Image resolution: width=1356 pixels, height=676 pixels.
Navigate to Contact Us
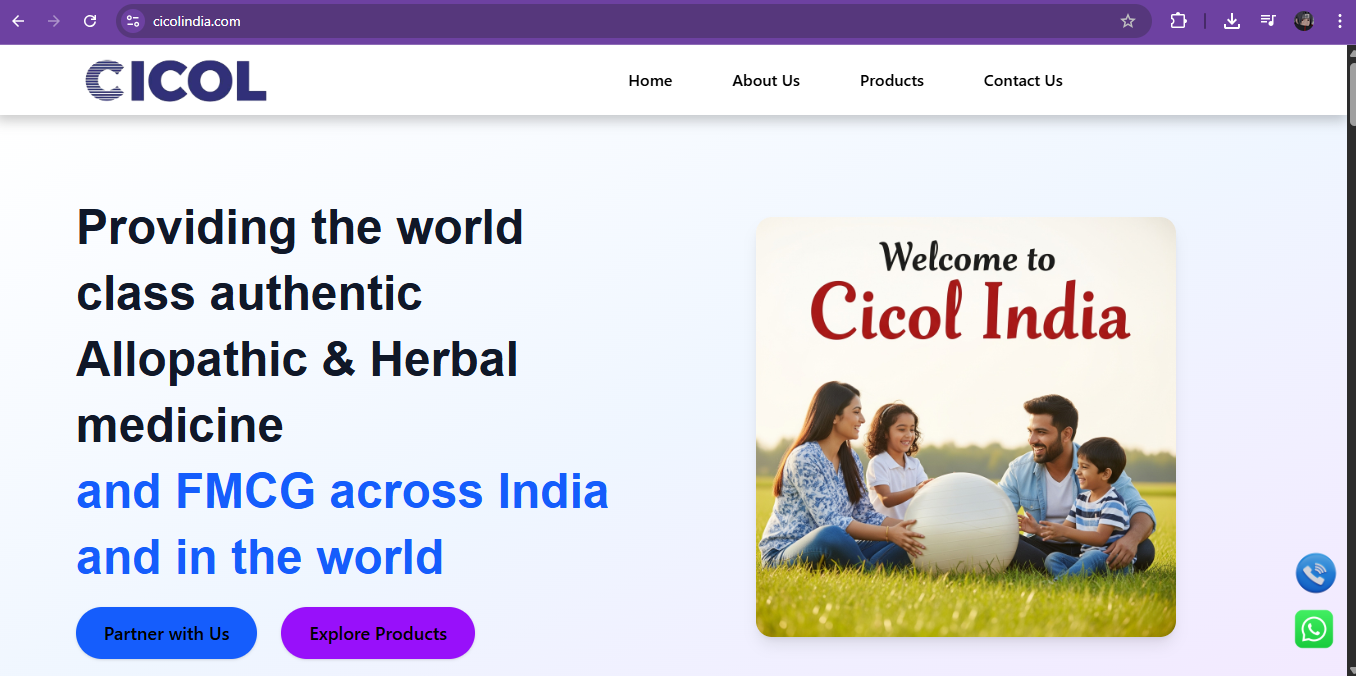[1023, 81]
